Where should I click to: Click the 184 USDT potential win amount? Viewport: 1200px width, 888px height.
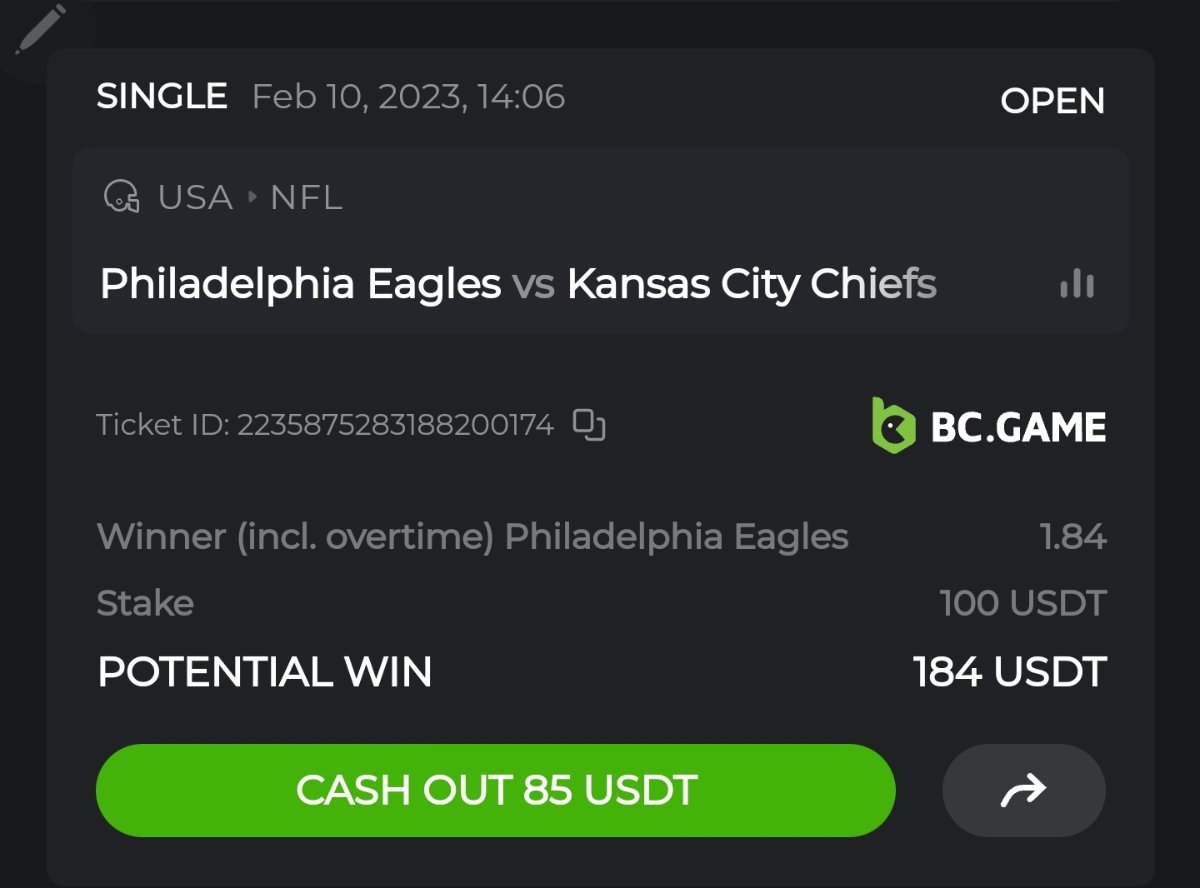[x=1010, y=672]
